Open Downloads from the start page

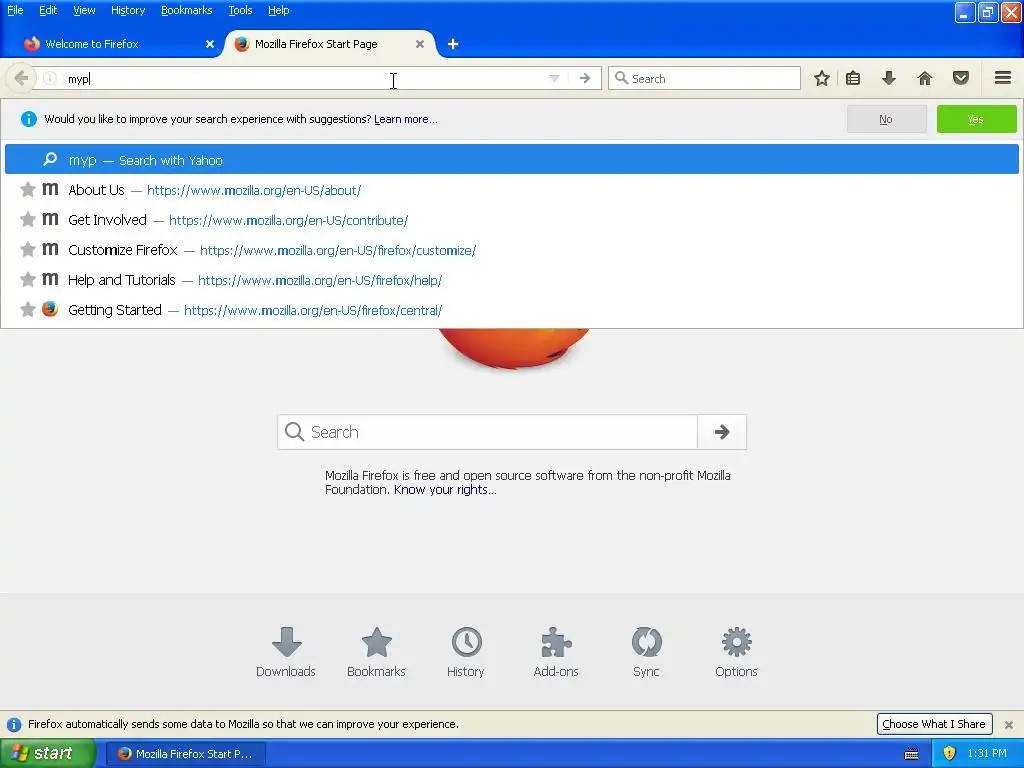tap(286, 652)
